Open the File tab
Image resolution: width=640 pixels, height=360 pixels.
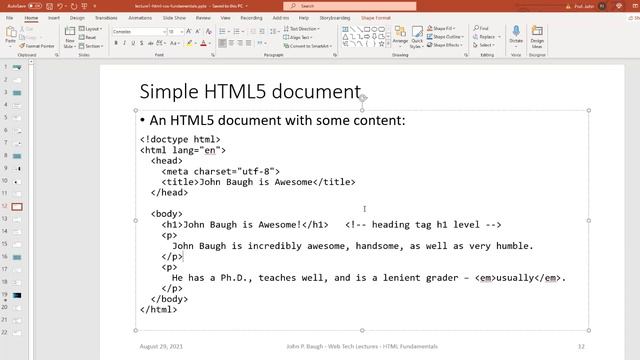[x=9, y=18]
